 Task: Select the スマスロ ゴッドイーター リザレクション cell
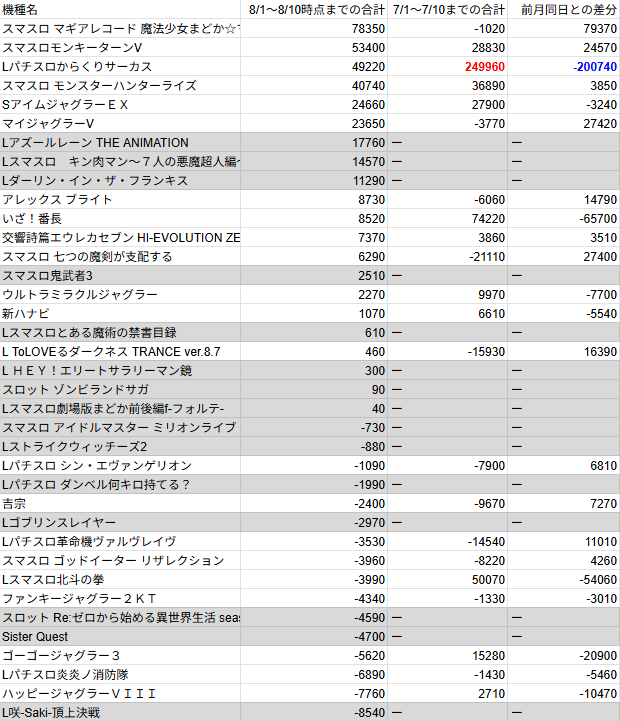coord(120,561)
